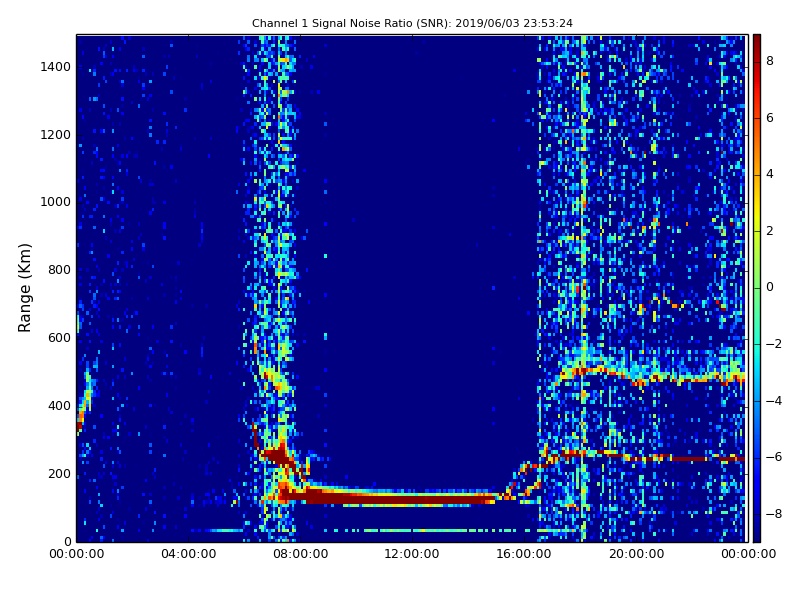This screenshot has width=800, height=600.
Task: Click the 800 y-axis tick label
Action: pos(59,270)
